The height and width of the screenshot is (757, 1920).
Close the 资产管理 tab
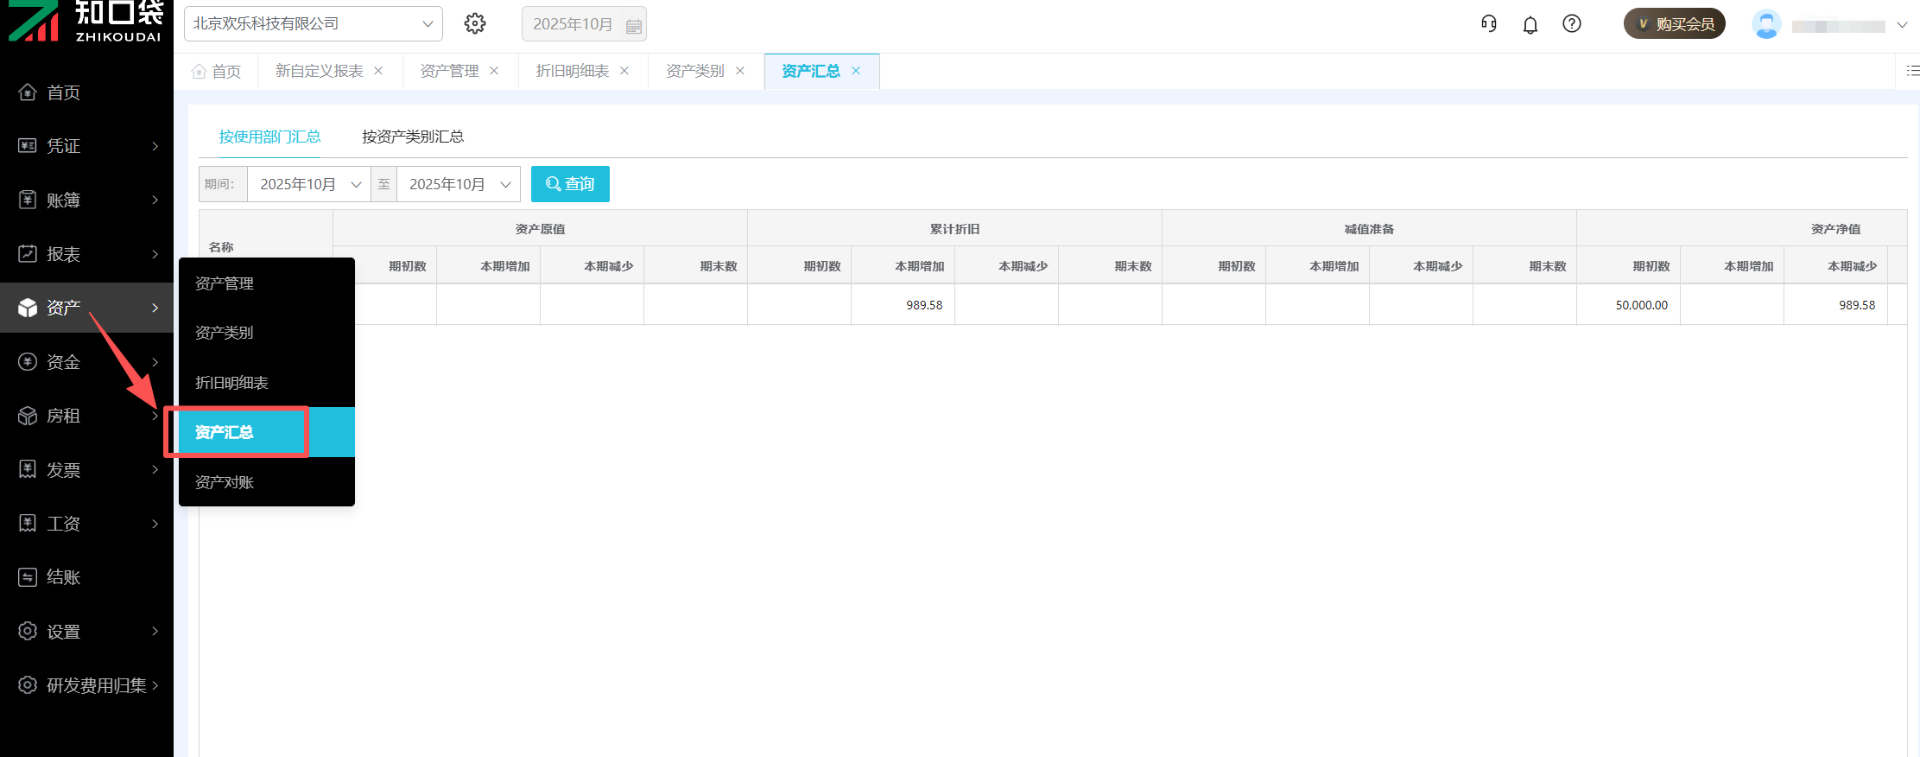coord(494,71)
